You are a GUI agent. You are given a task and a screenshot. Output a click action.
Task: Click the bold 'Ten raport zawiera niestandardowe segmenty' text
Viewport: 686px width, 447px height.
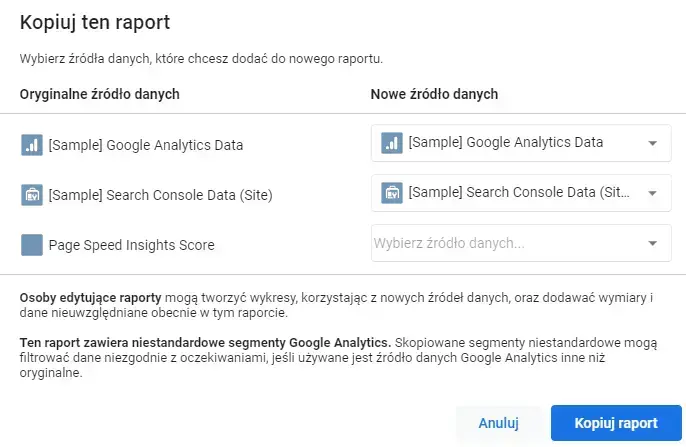point(205,342)
